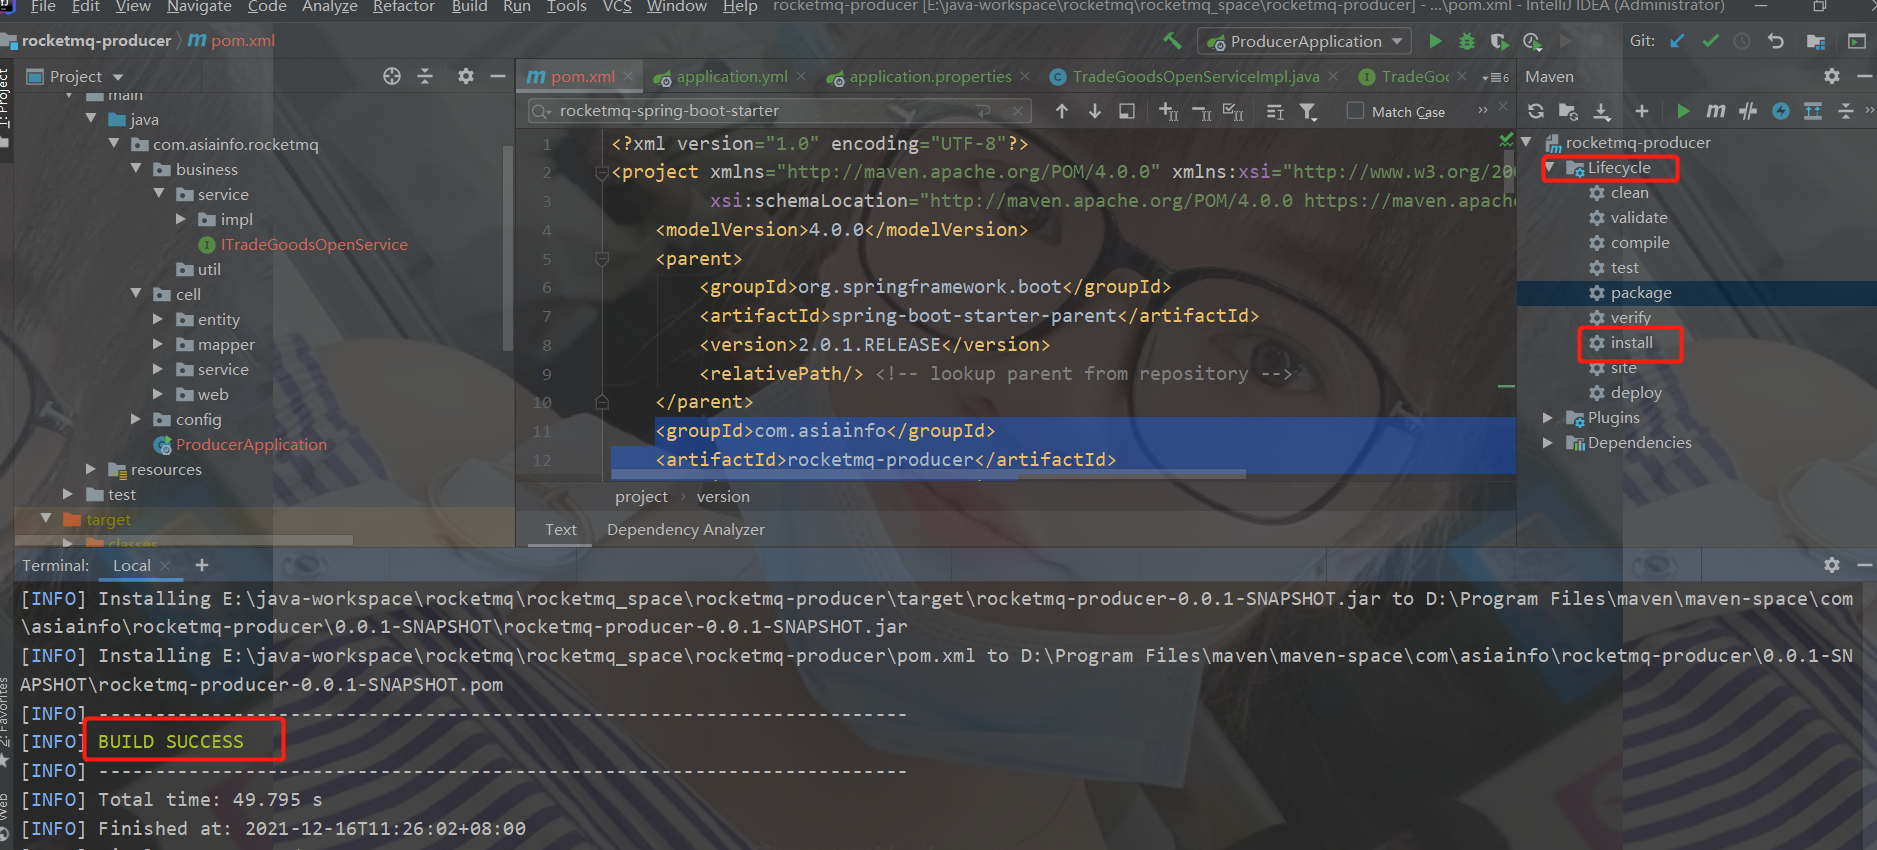Collapse the business package node

tap(137, 169)
